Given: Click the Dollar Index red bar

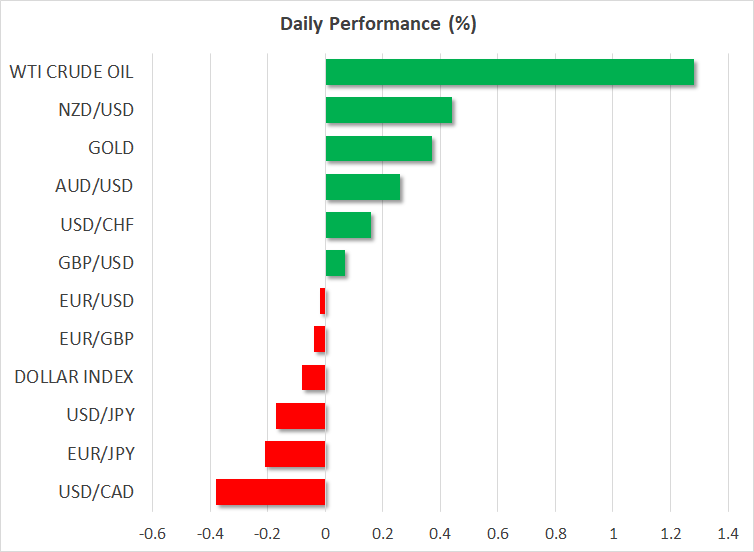Looking at the screenshot, I should [x=314, y=377].
